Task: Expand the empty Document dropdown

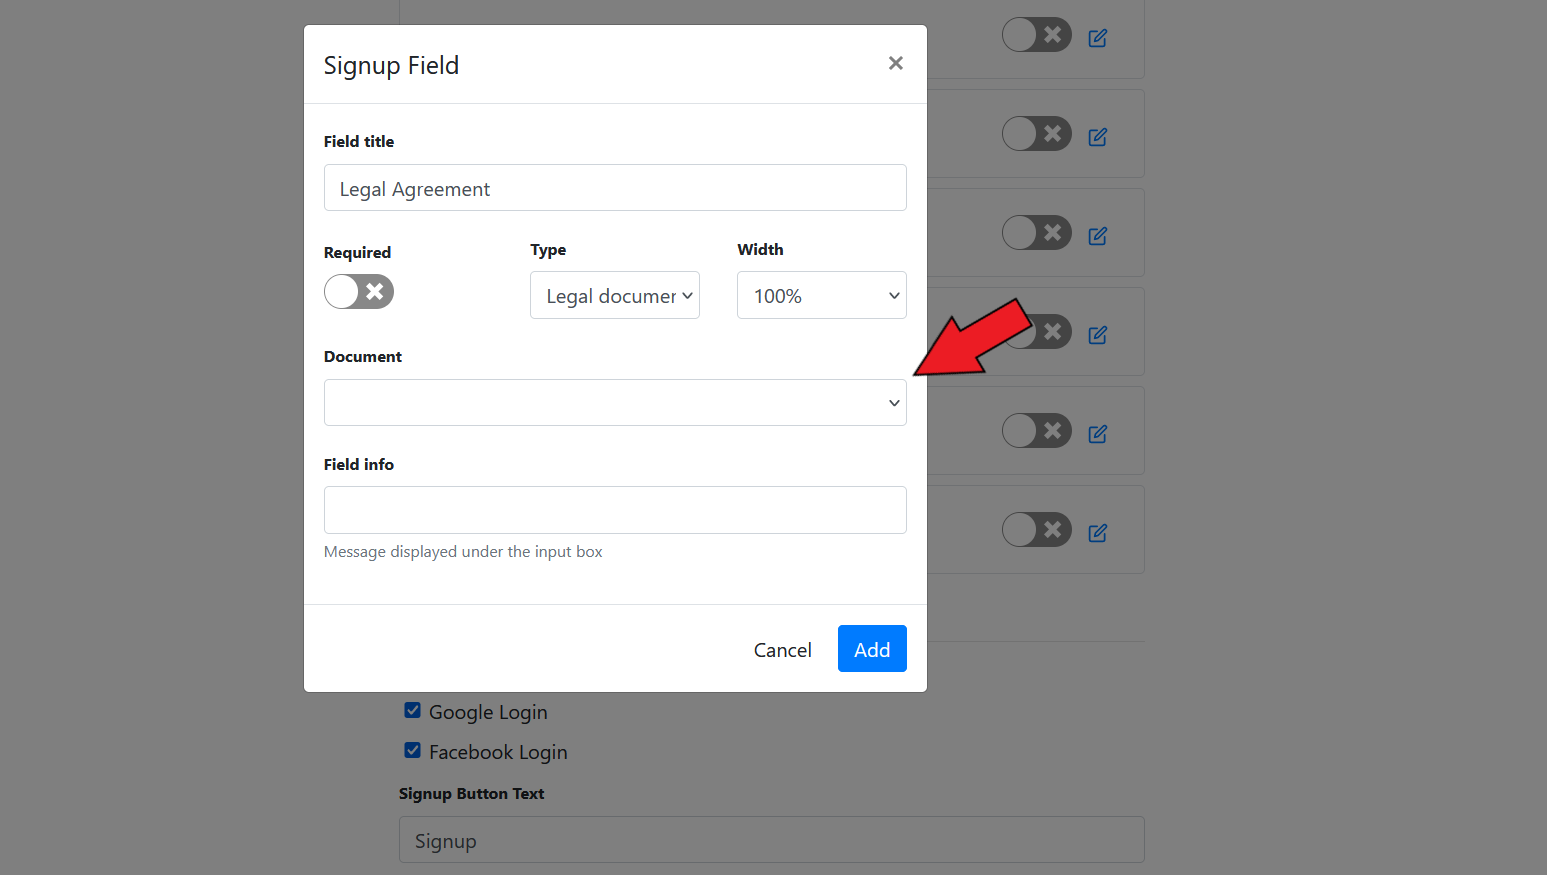Action: coord(615,403)
